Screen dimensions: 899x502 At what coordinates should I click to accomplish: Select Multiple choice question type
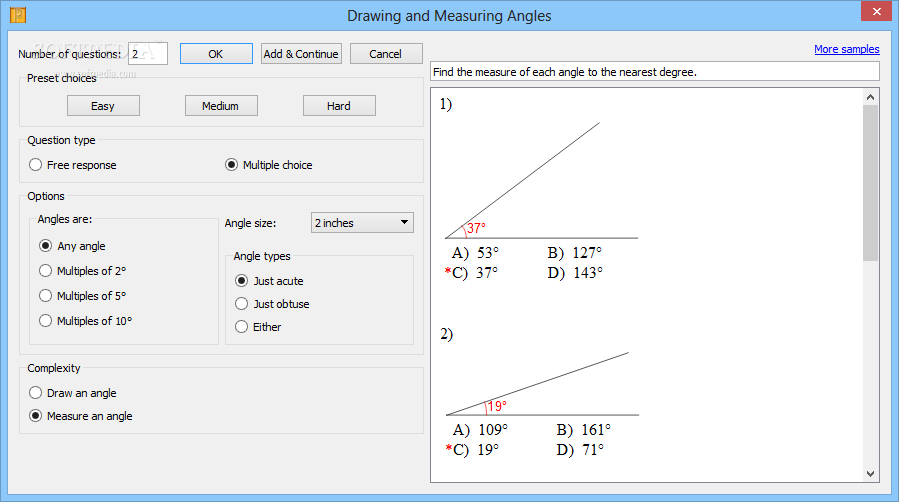[268, 165]
